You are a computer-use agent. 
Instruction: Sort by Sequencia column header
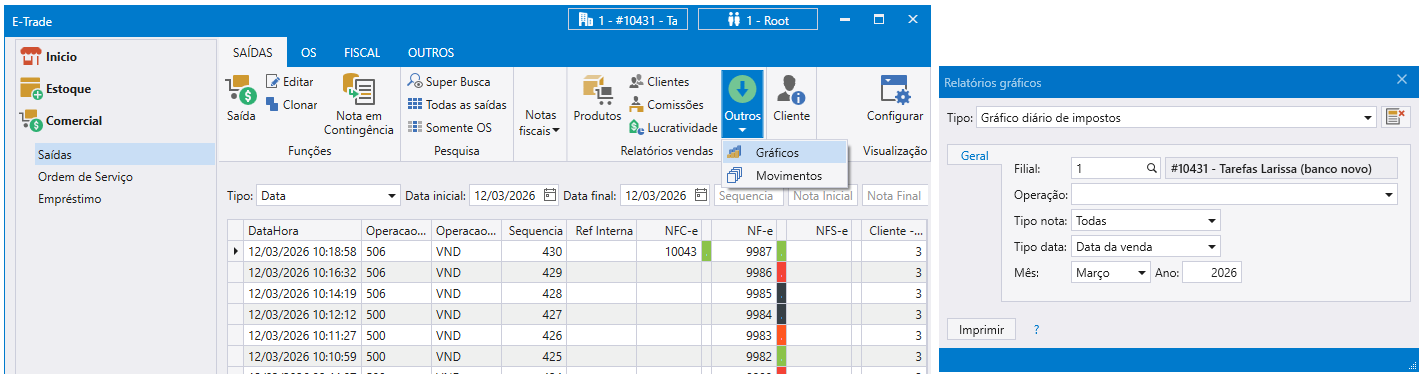point(534,230)
